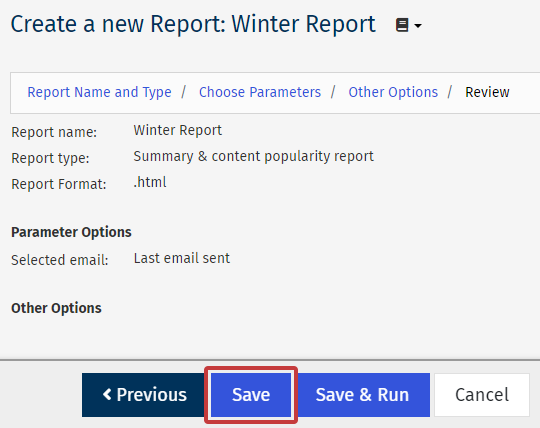Click the Summary & content popularity report text
540x428 pixels.
[253, 157]
